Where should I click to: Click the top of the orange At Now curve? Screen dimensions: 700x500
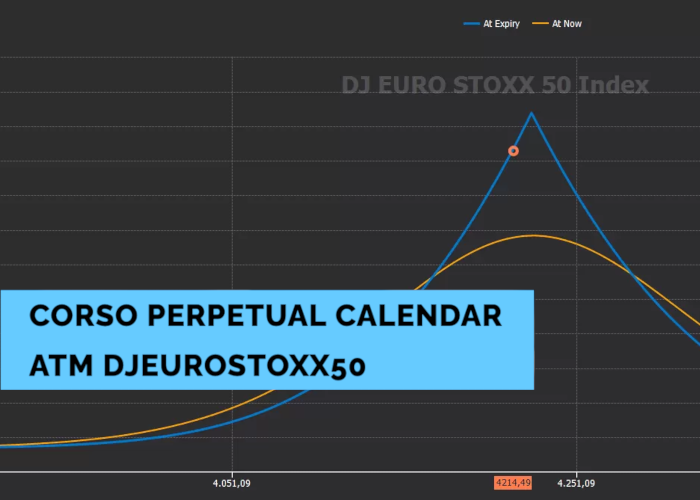point(533,235)
